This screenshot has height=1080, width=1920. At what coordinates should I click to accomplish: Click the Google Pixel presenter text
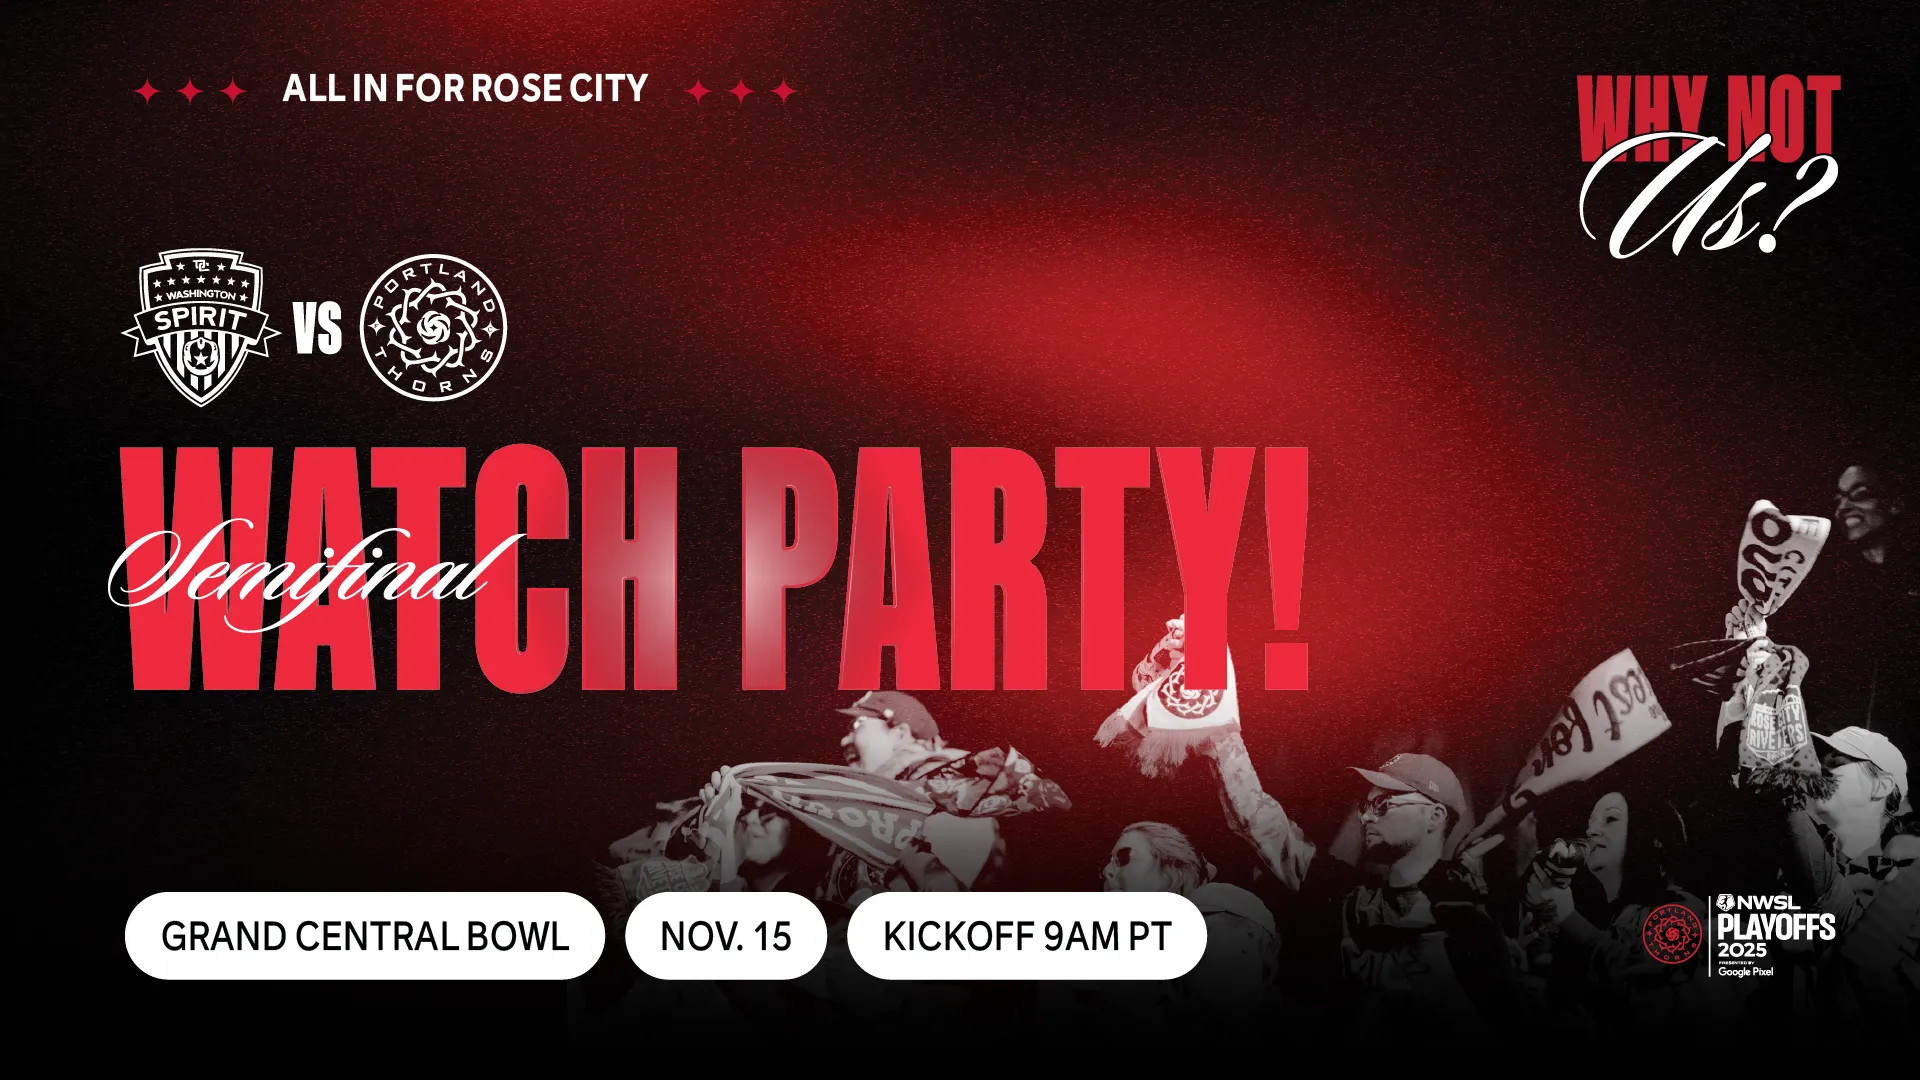point(1746,972)
